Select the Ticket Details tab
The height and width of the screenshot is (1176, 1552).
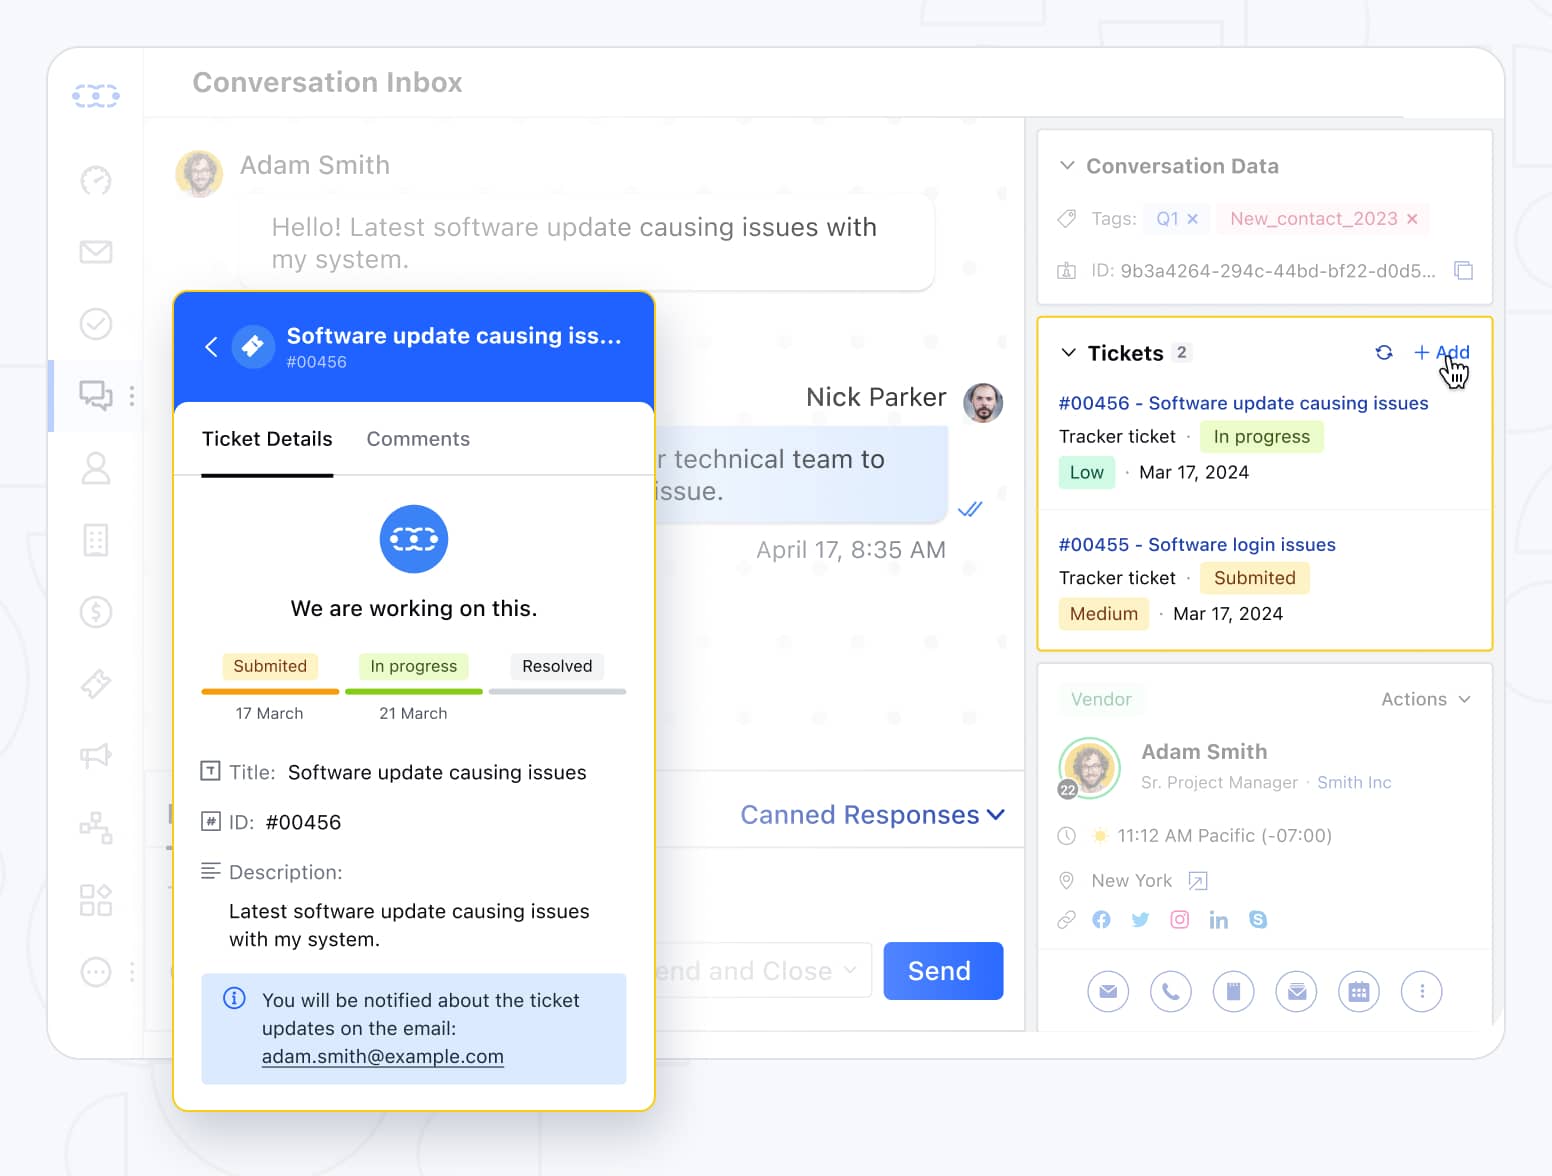click(267, 439)
